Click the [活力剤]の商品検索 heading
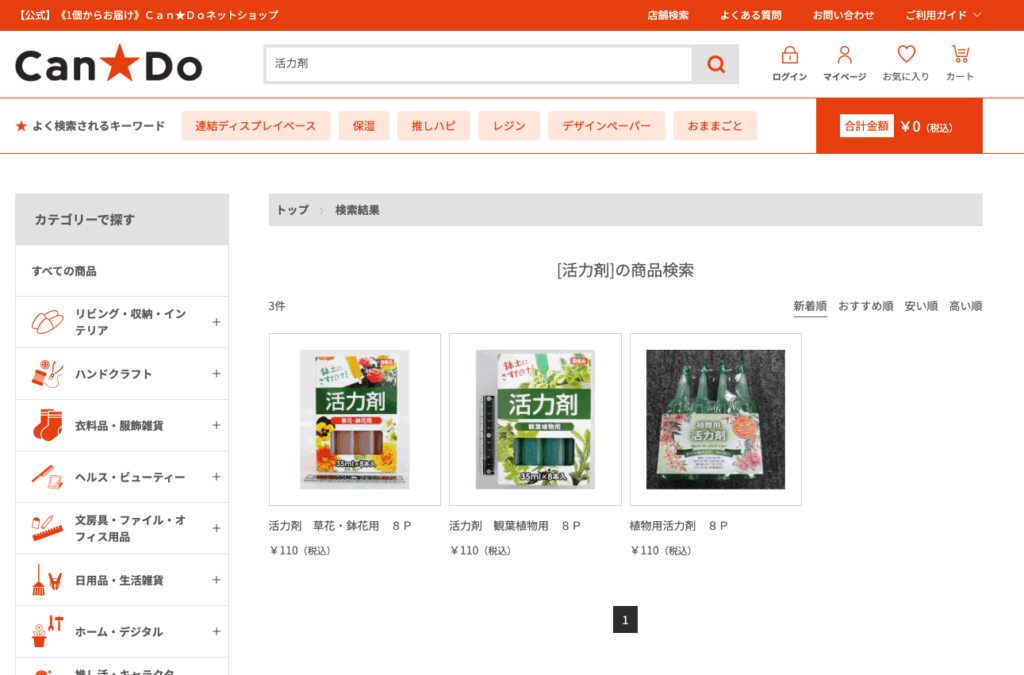 pyautogui.click(x=626, y=270)
